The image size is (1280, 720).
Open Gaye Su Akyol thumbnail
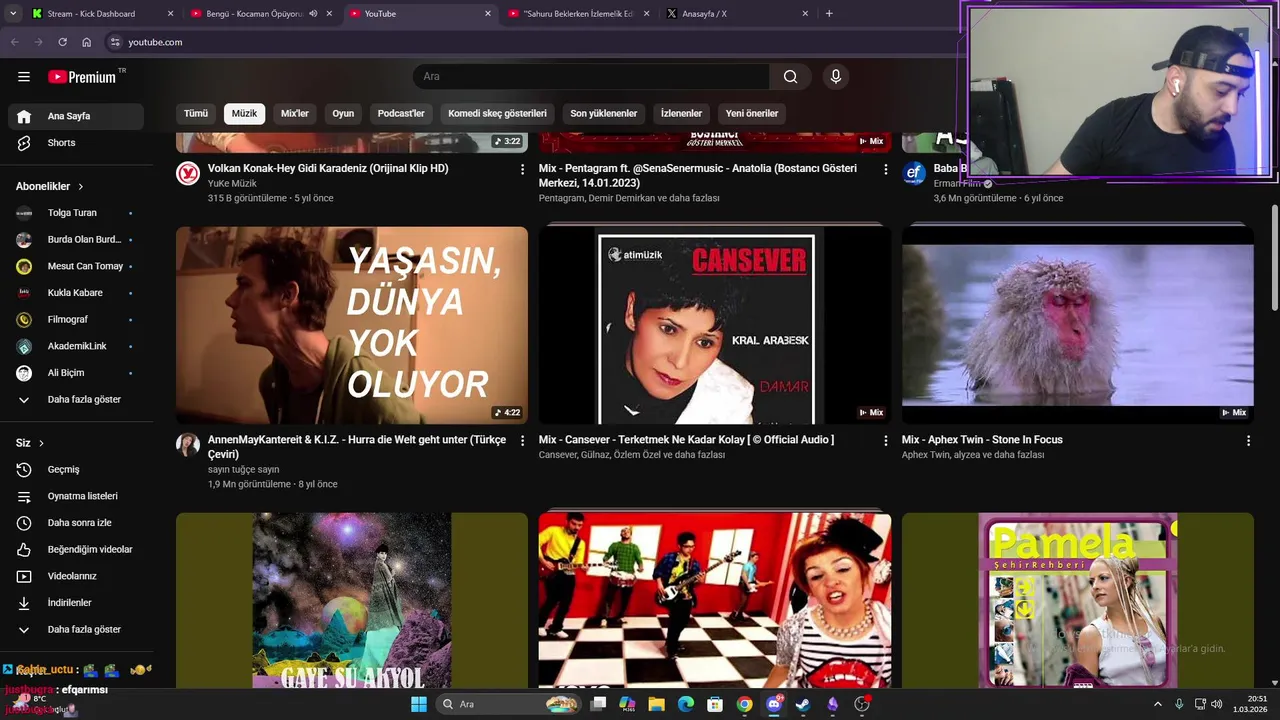[x=352, y=600]
